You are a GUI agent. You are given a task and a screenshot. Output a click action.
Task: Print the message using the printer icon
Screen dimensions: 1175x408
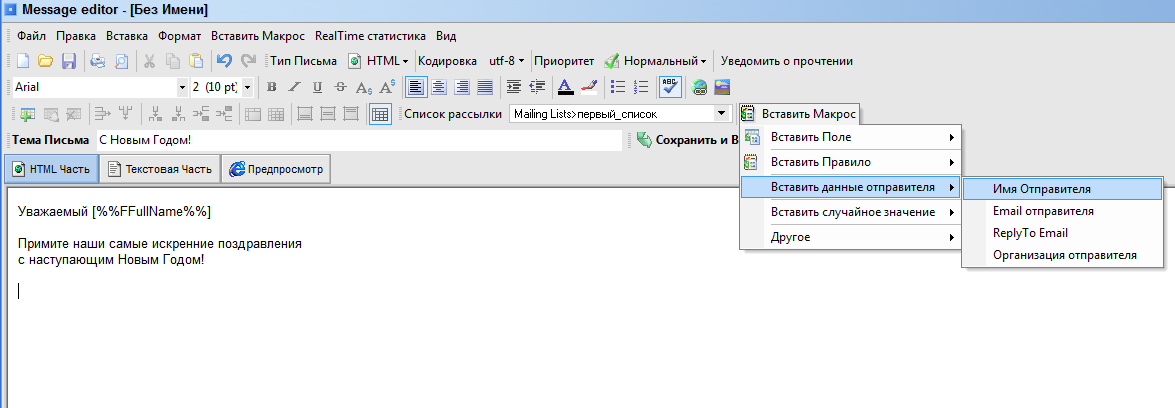(x=98, y=61)
